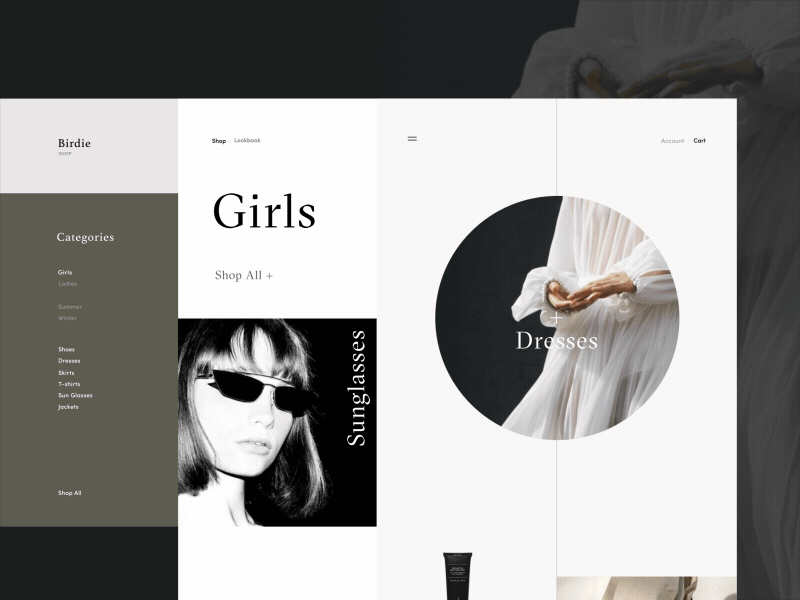This screenshot has width=800, height=600.
Task: Click the Shop All + link
Action: point(244,276)
